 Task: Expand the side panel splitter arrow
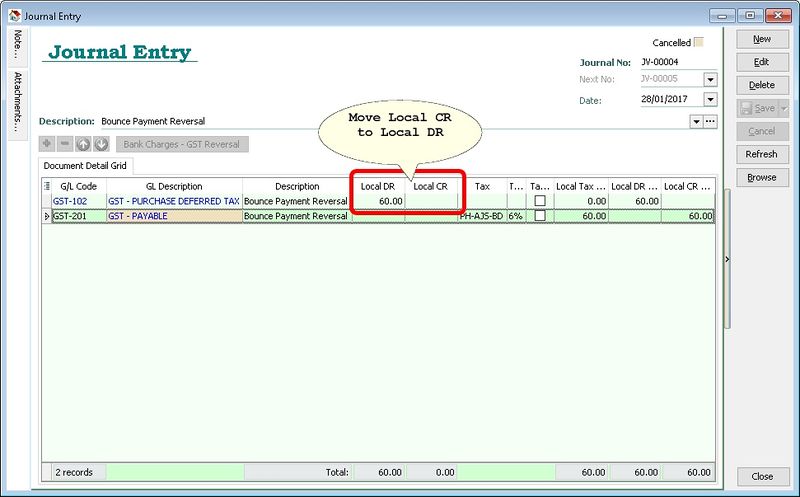[727, 259]
